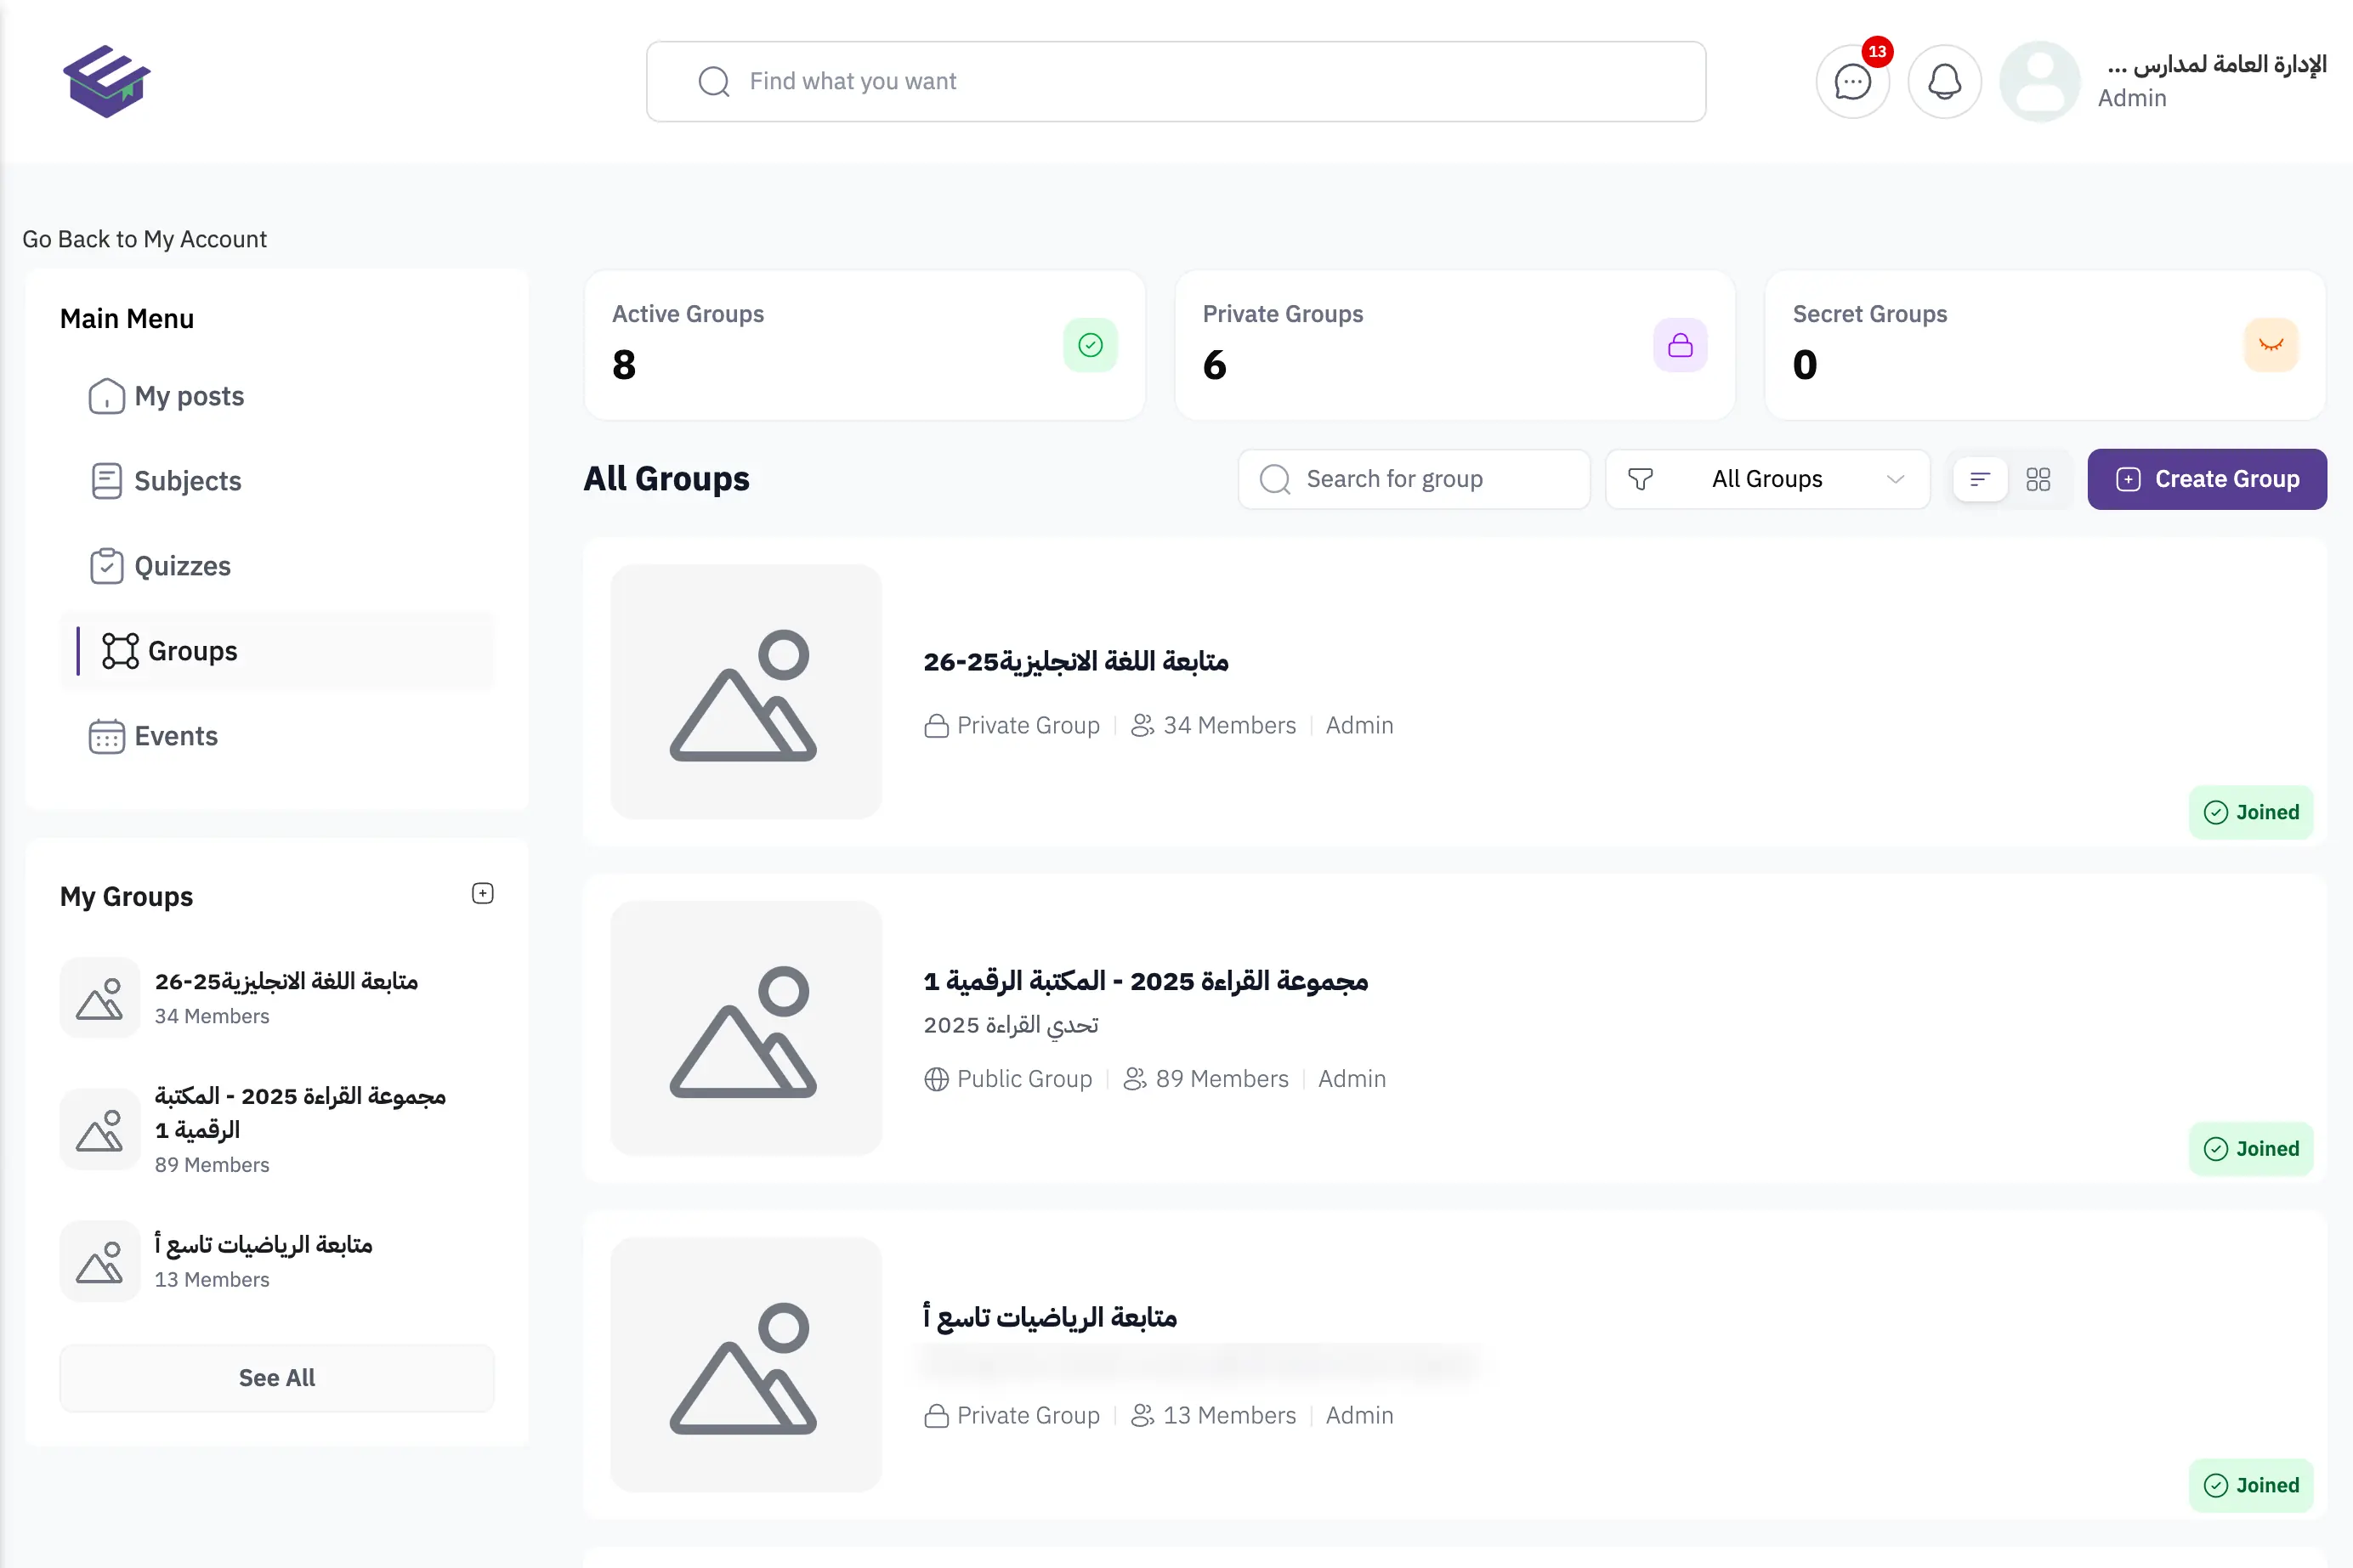Image resolution: width=2353 pixels, height=1568 pixels.
Task: Open group title متابعة الرياضيات تاسع أ in main list
Action: click(x=1050, y=1317)
